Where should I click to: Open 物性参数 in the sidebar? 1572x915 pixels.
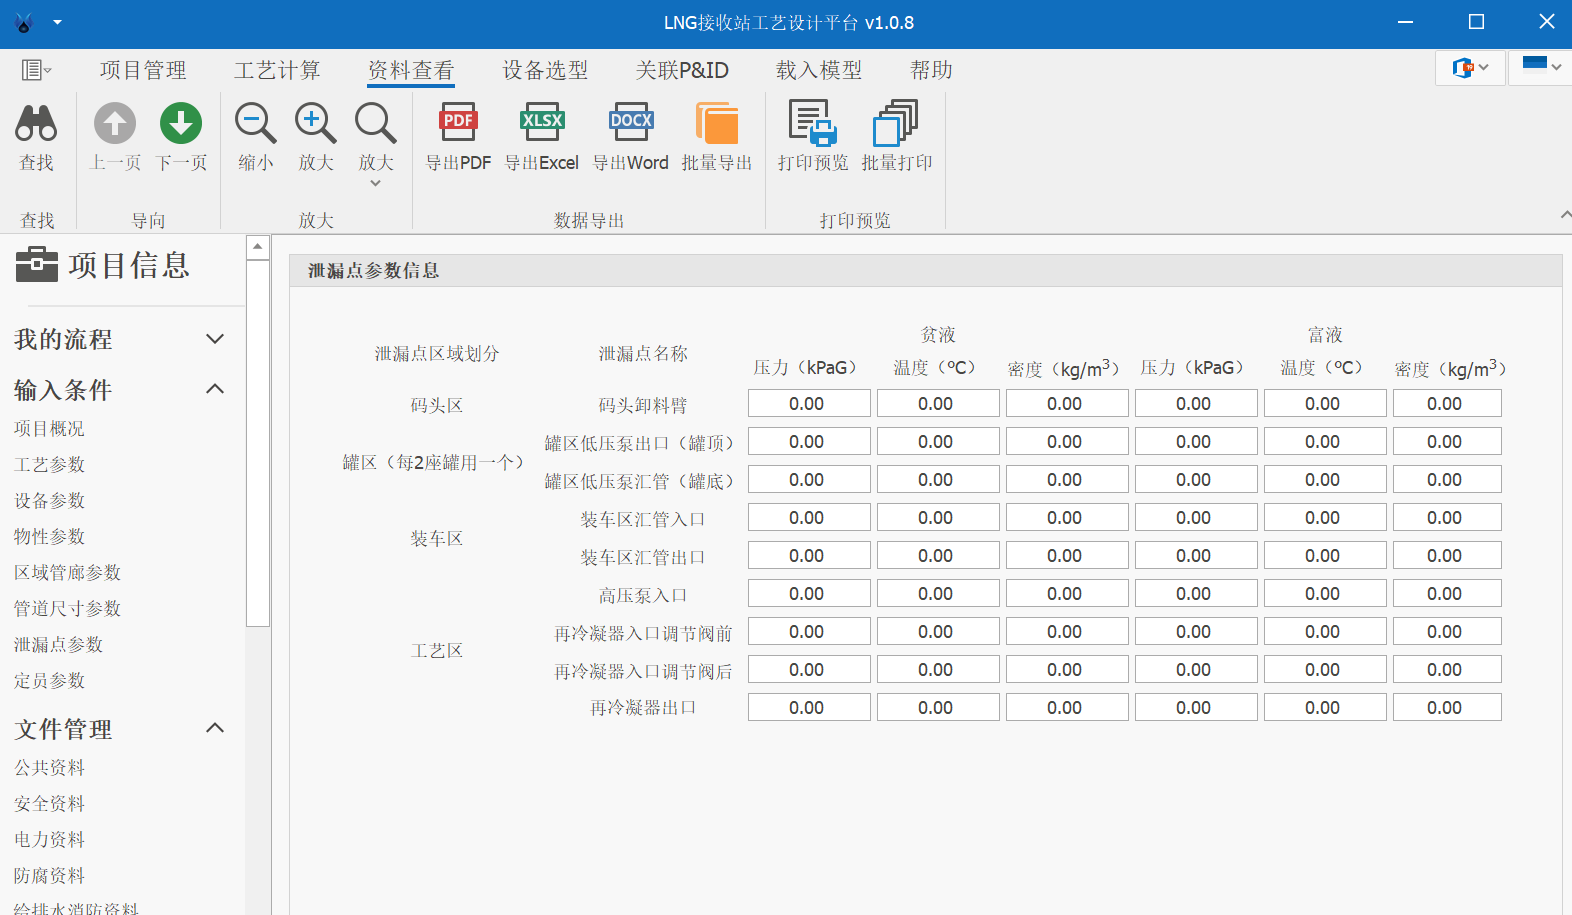coord(49,537)
